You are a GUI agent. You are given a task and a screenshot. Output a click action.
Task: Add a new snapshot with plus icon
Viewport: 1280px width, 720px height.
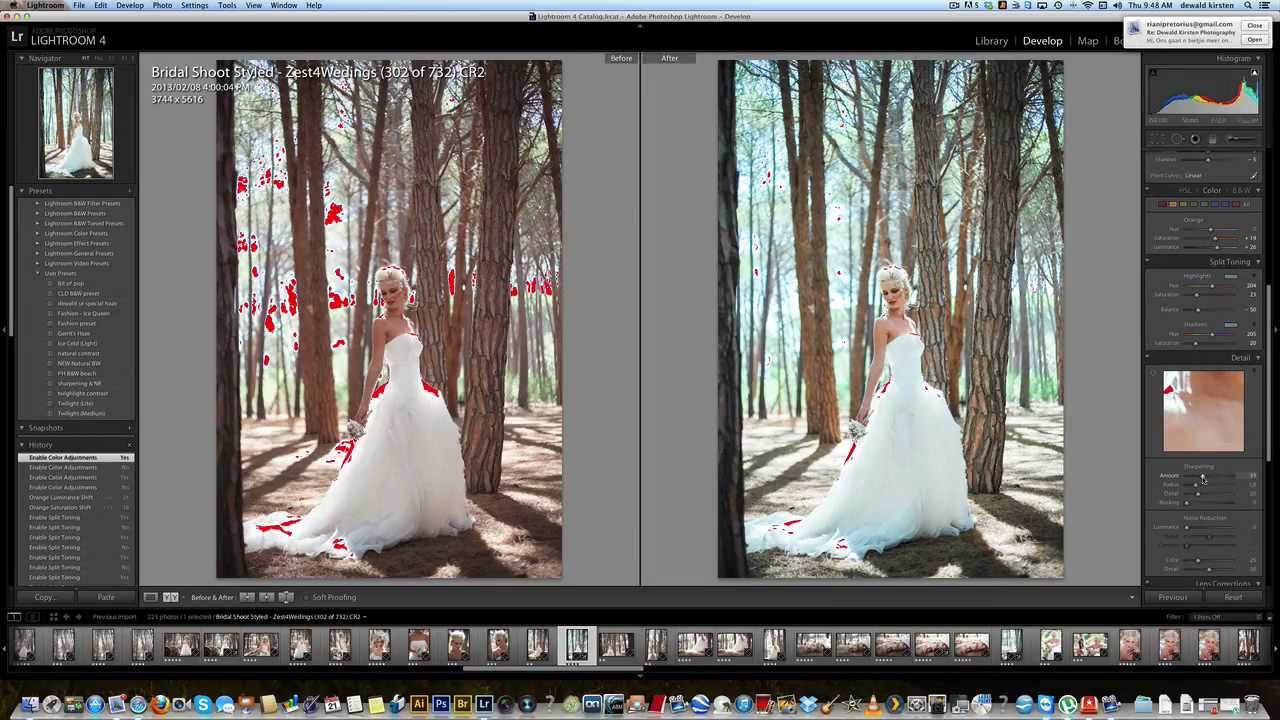pos(129,428)
